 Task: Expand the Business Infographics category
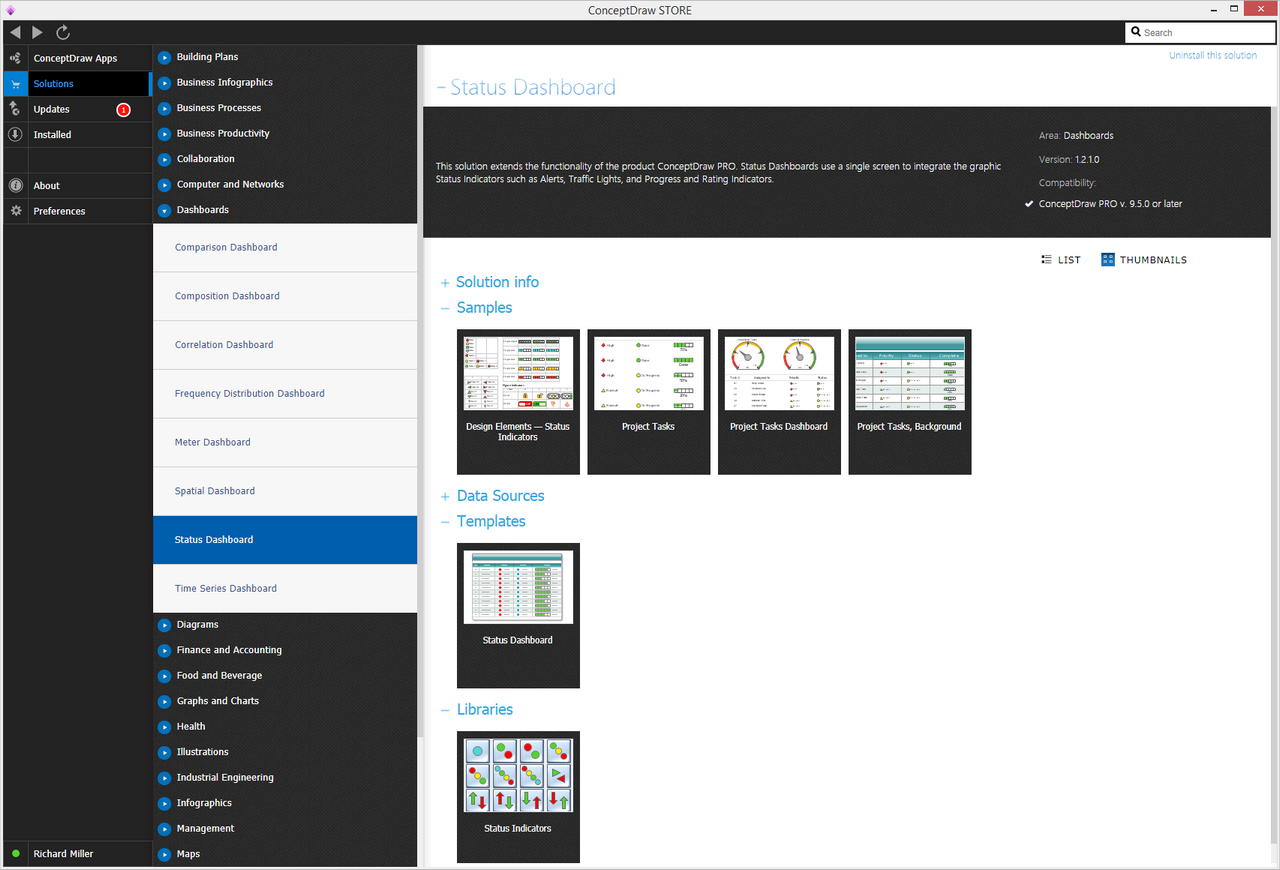[x=164, y=83]
